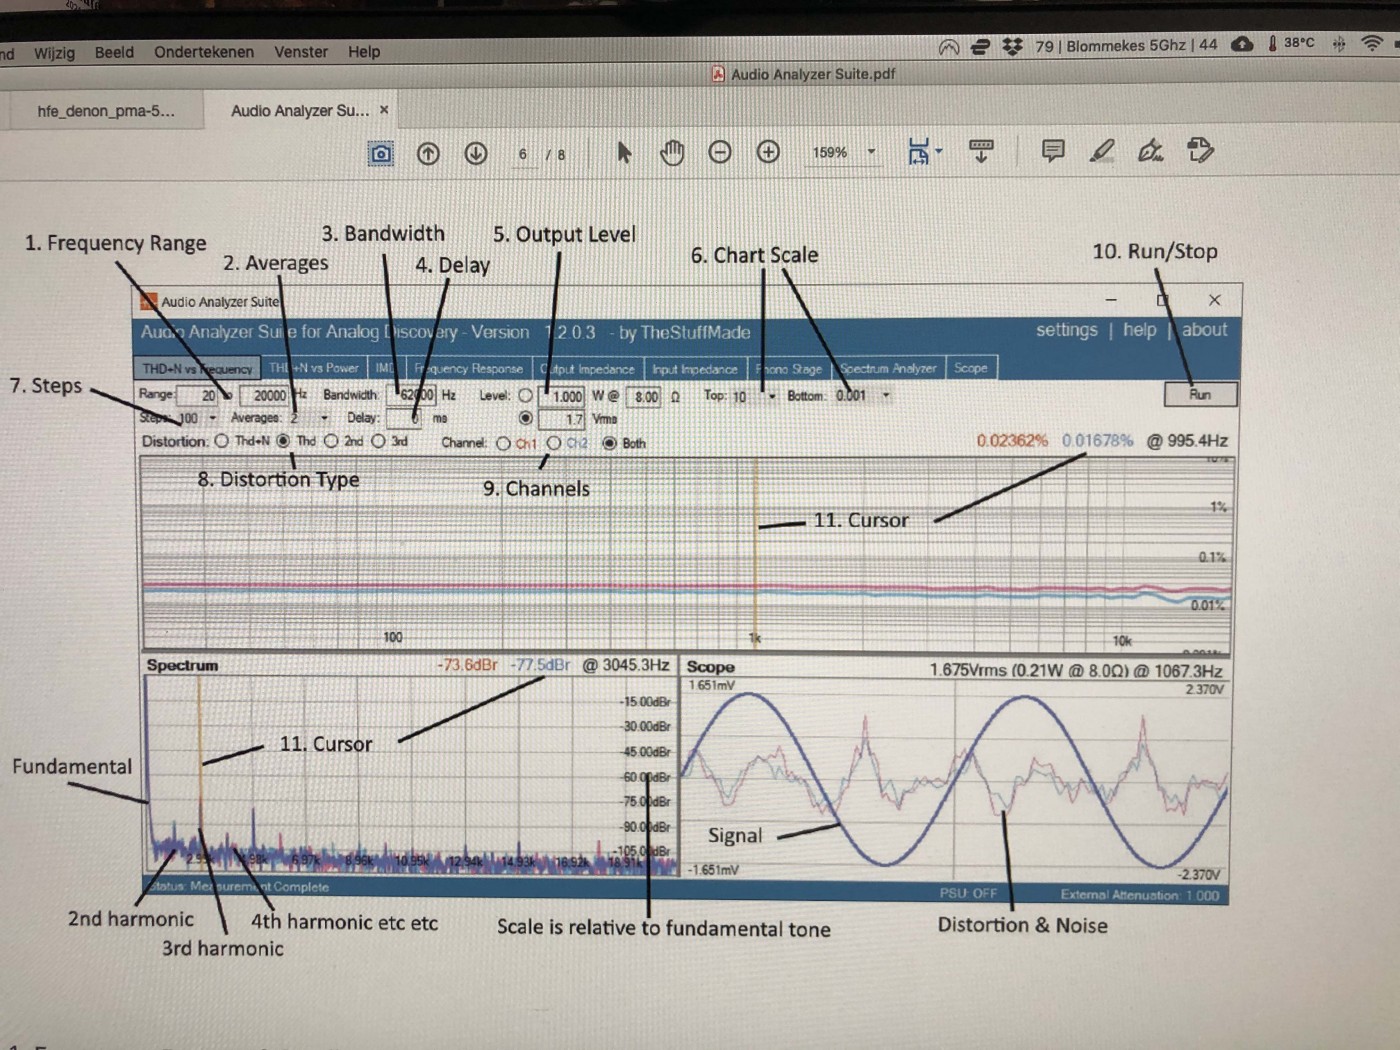Open the Beeld menu
The image size is (1400, 1050).
[114, 52]
